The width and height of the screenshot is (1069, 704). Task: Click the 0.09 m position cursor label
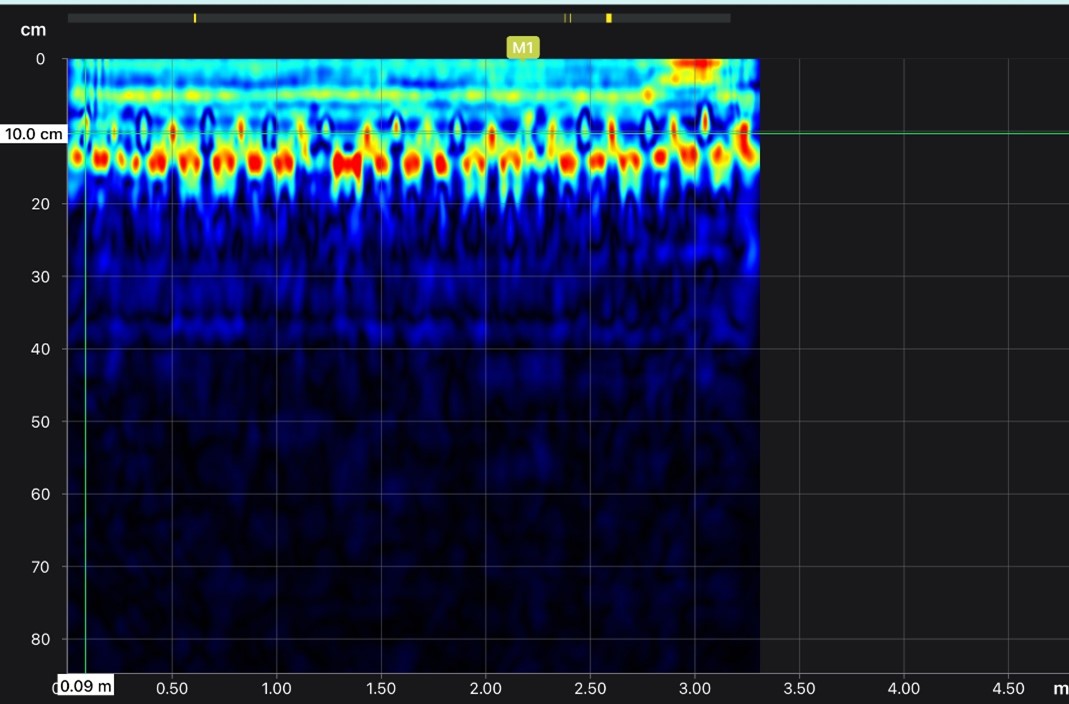click(x=85, y=686)
